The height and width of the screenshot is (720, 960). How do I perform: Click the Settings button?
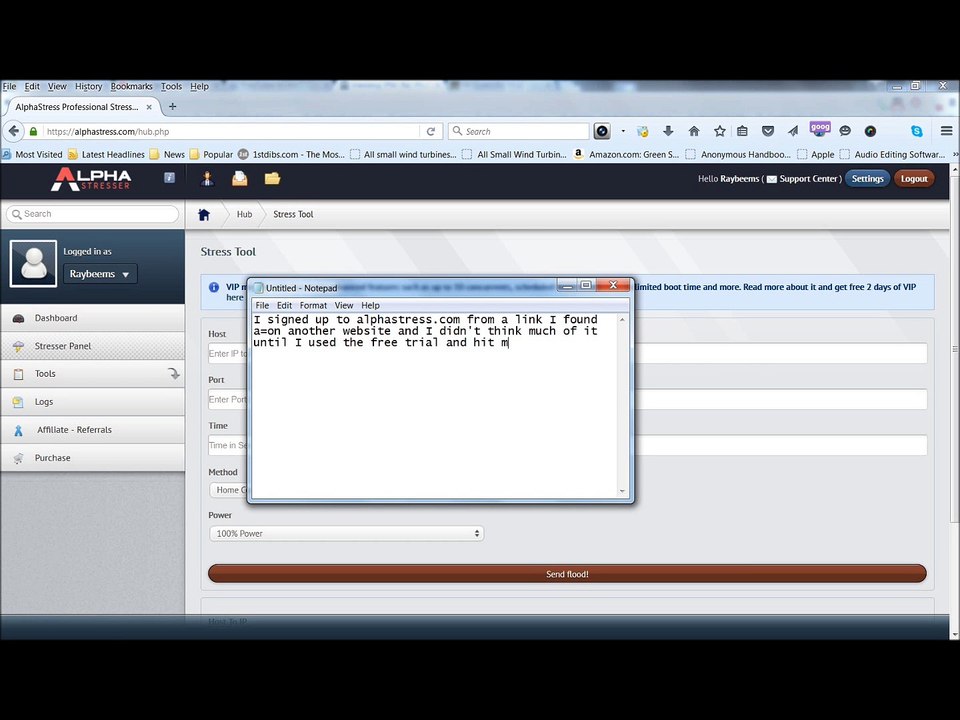[x=867, y=179]
